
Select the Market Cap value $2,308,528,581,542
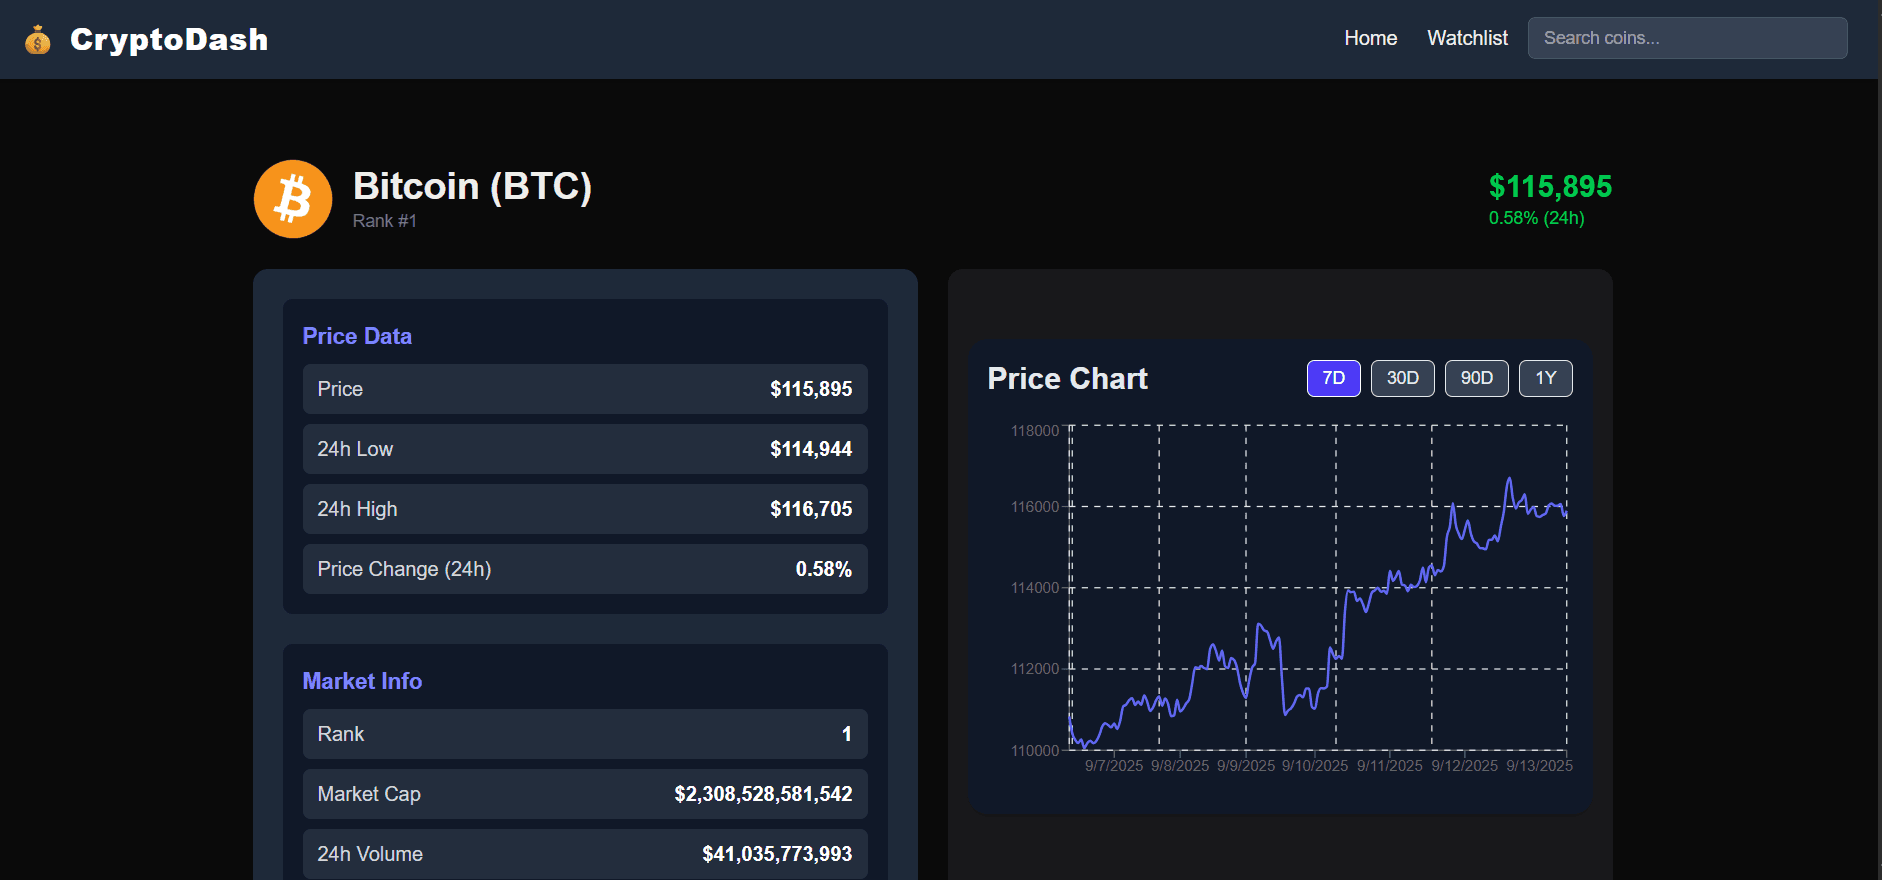(x=763, y=794)
